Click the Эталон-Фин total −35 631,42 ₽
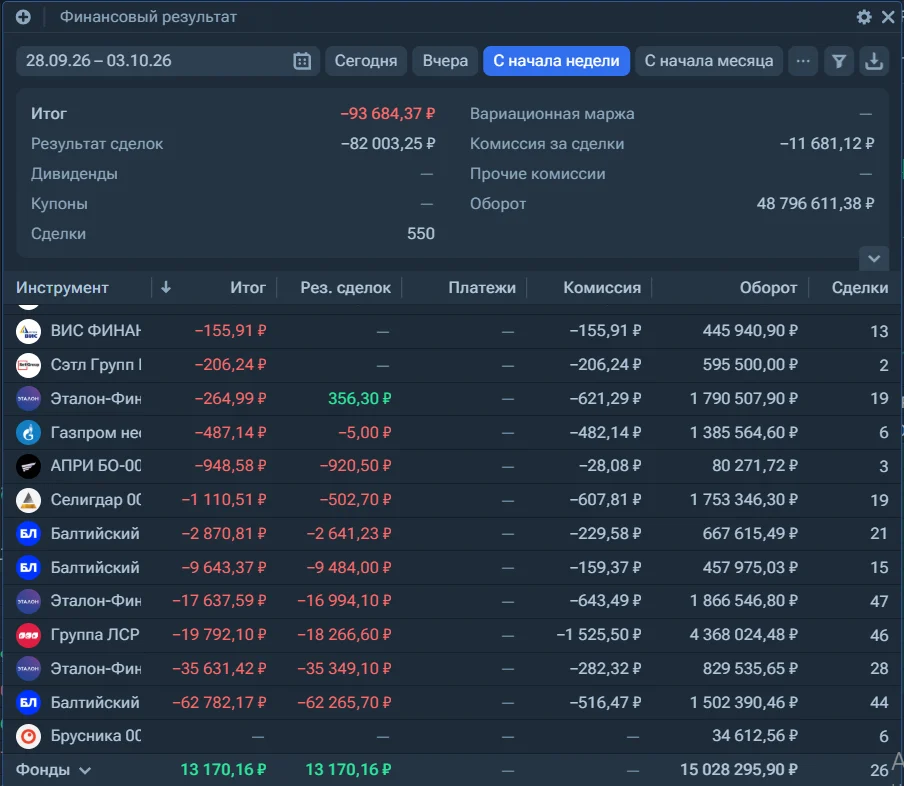This screenshot has height=786, width=904. point(219,668)
